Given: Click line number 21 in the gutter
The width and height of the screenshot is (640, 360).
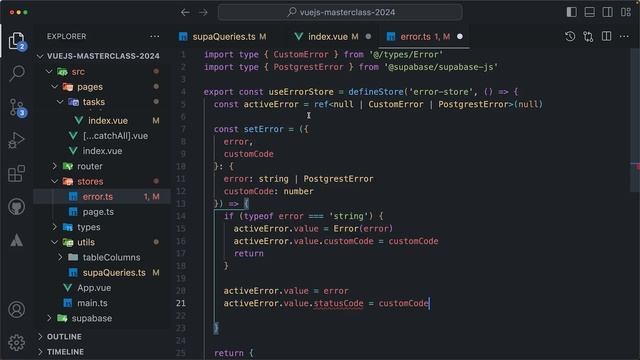Looking at the screenshot, I should pos(181,303).
